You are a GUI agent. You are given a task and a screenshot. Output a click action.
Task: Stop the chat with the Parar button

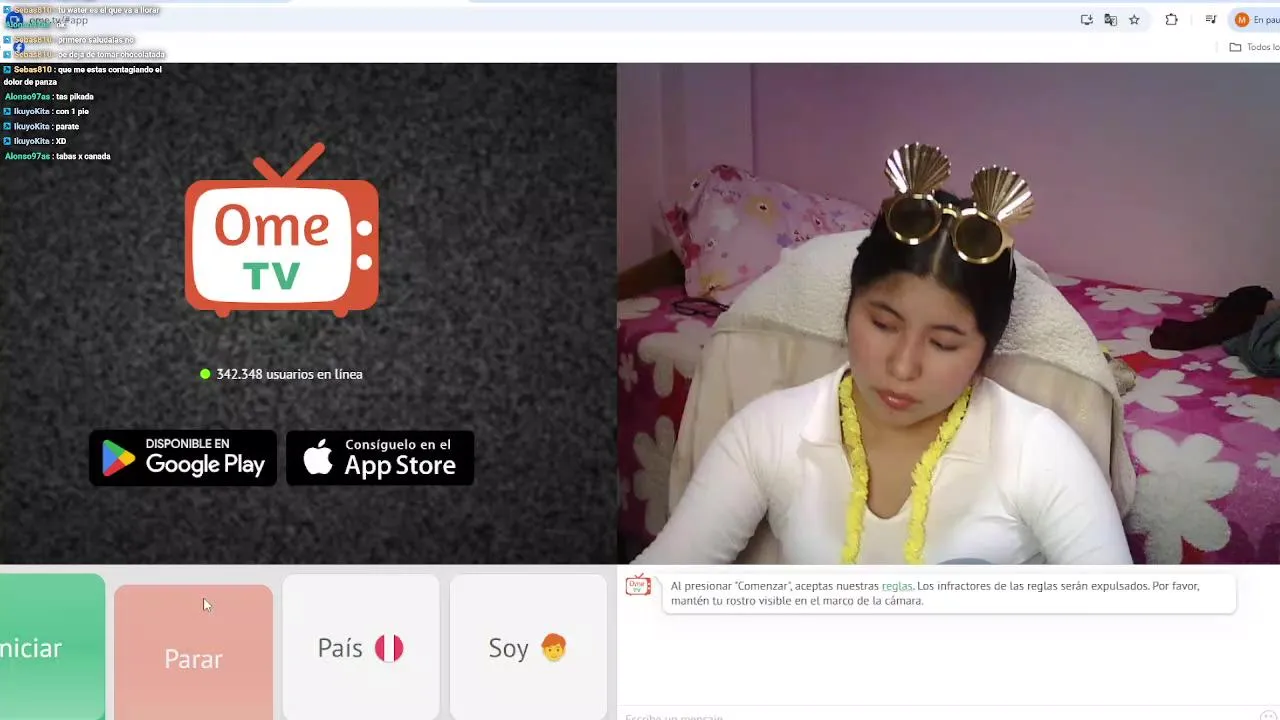coord(193,652)
